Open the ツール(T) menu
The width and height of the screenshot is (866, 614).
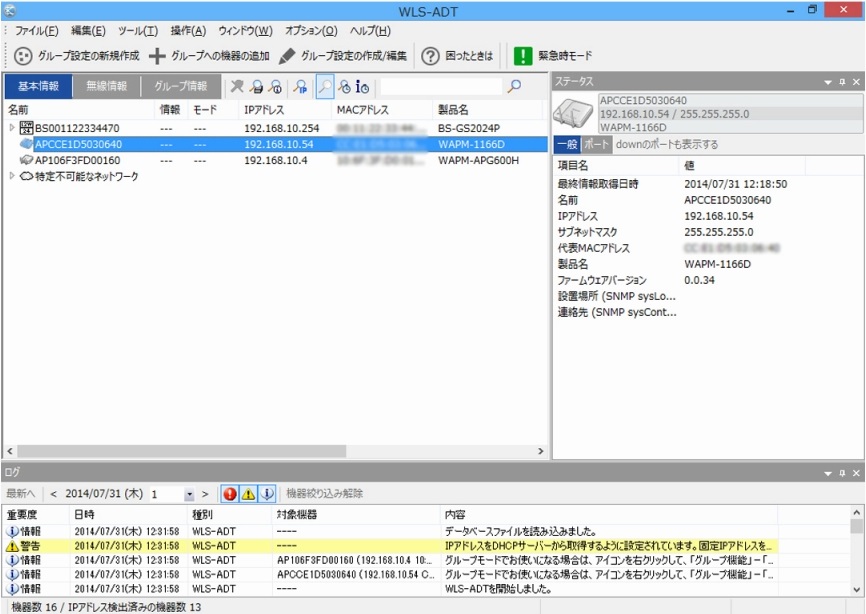click(x=138, y=31)
